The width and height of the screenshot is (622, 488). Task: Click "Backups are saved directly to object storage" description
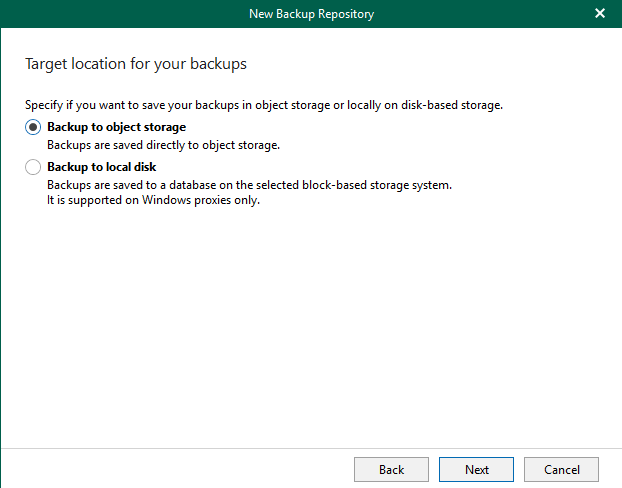tap(163, 144)
